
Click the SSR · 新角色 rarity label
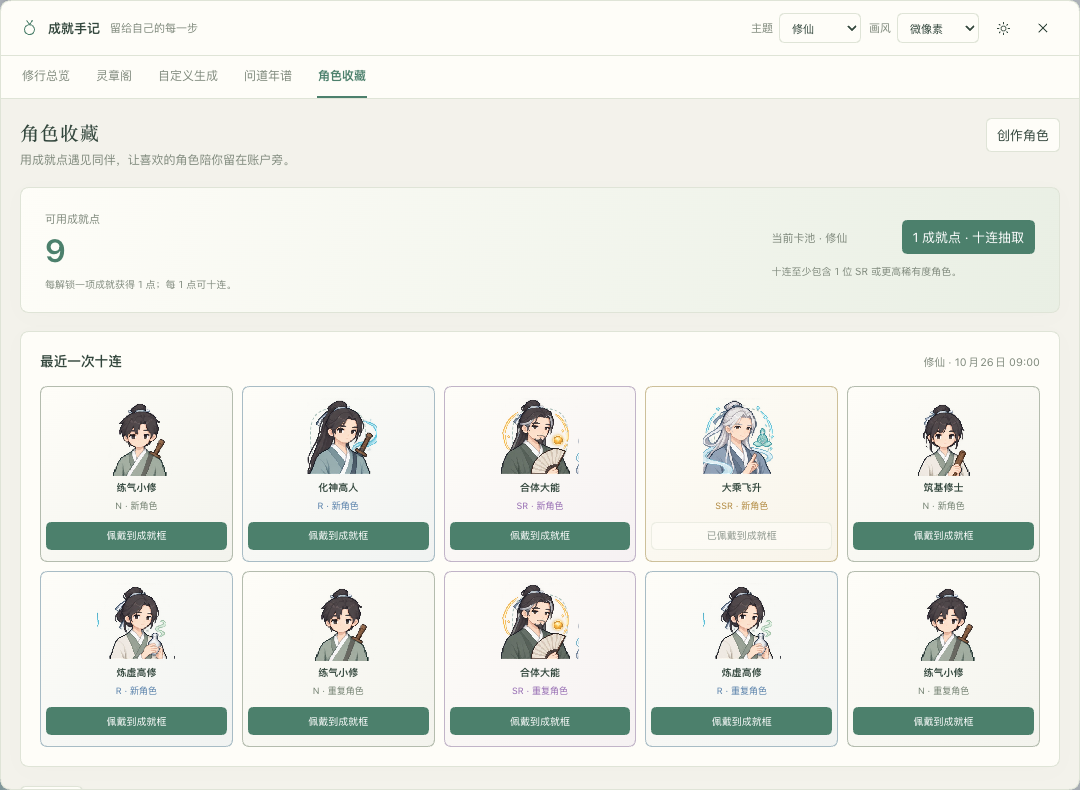(x=741, y=506)
